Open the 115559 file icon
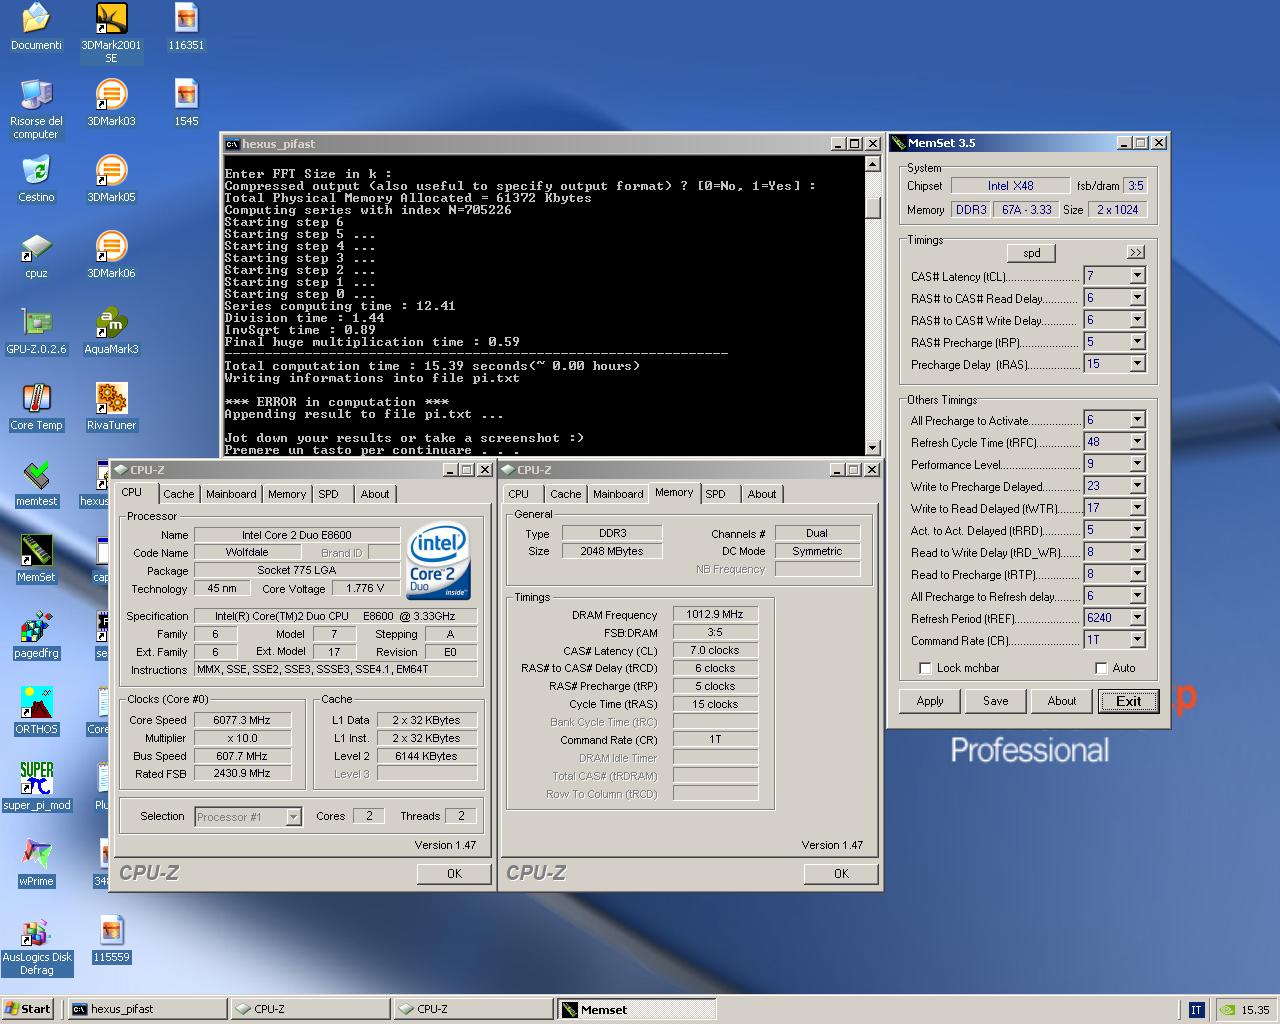The height and width of the screenshot is (1024, 1280). pos(111,939)
